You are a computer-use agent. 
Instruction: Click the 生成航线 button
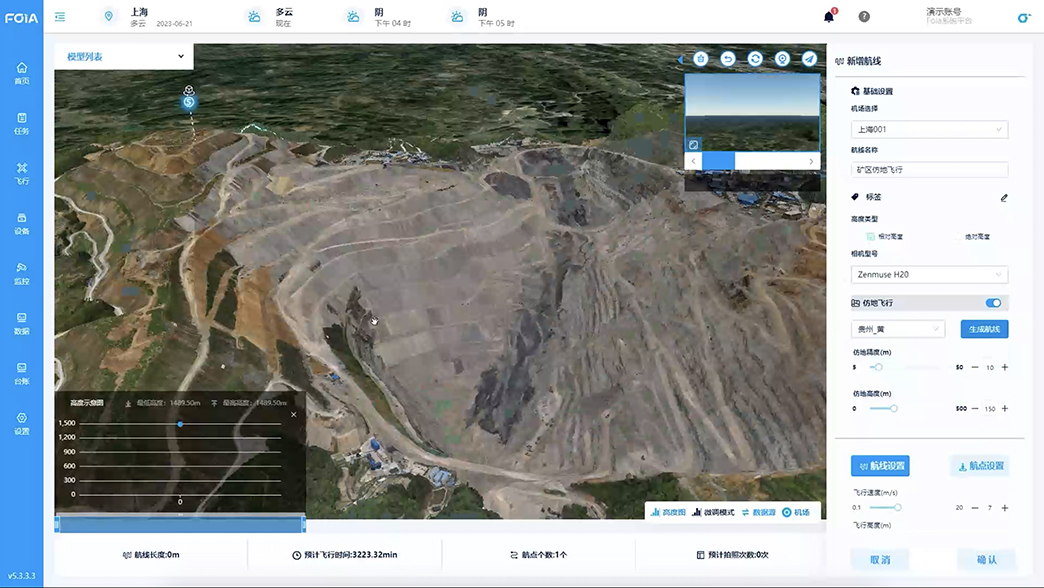984,329
